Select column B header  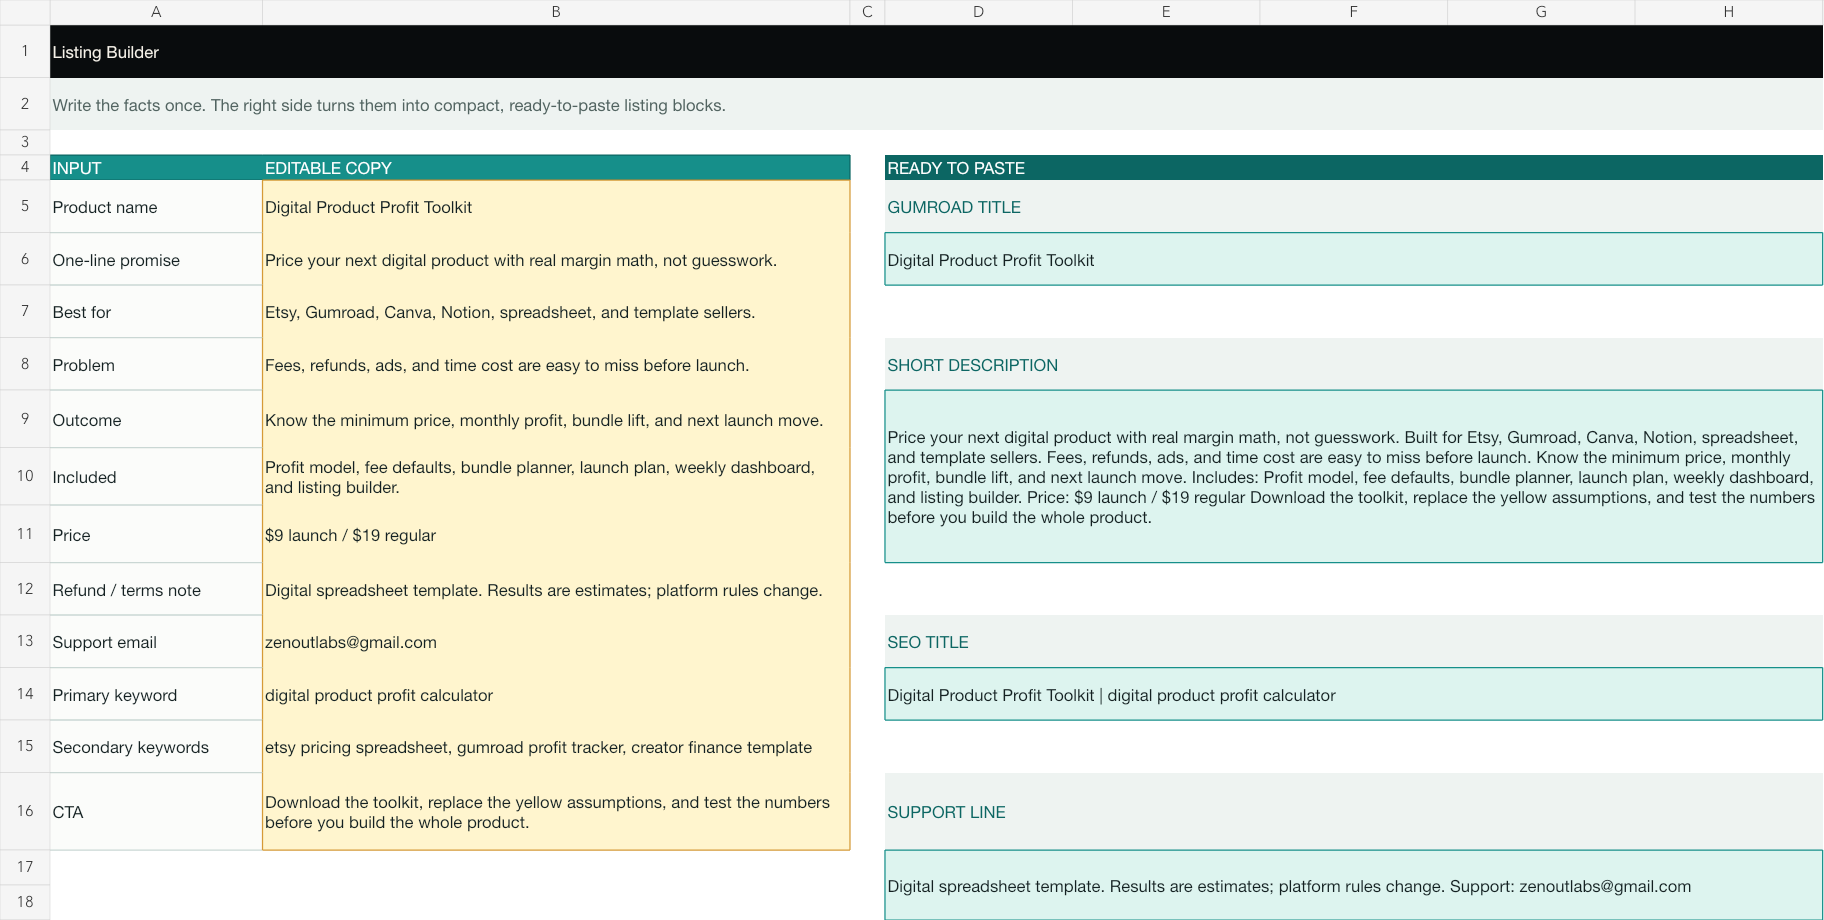coord(556,12)
